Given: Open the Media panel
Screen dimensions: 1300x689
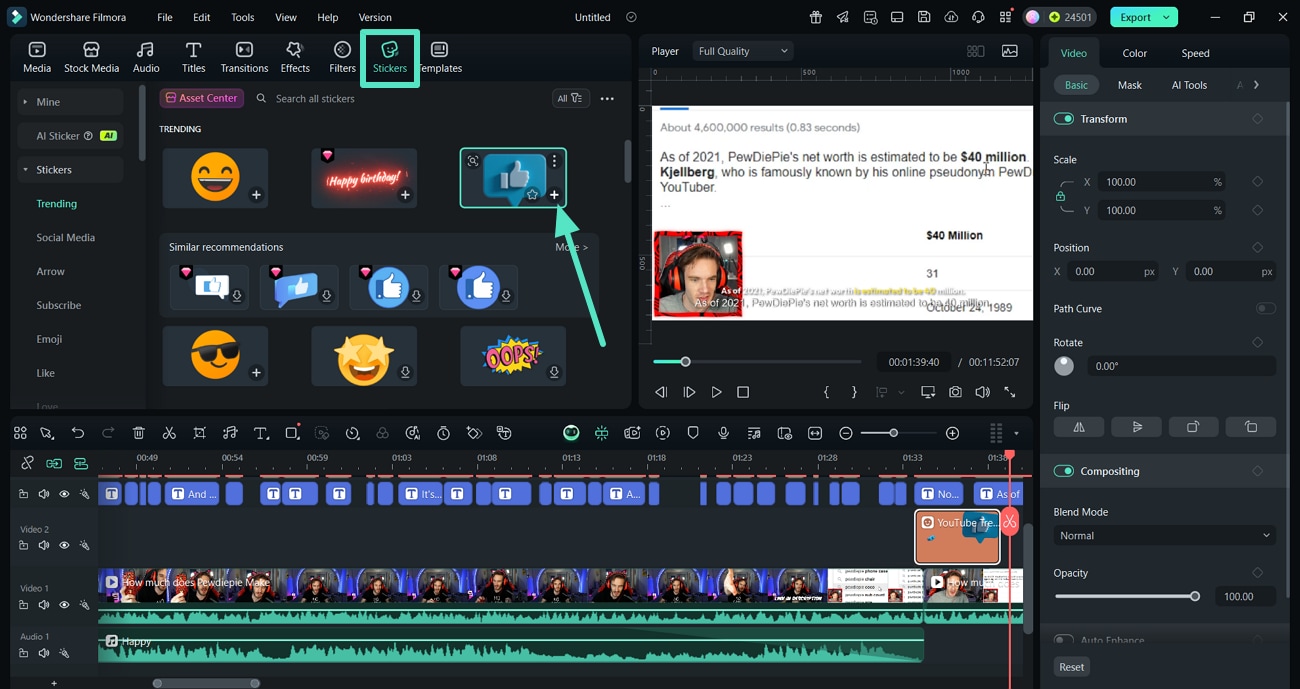Looking at the screenshot, I should click(37, 57).
